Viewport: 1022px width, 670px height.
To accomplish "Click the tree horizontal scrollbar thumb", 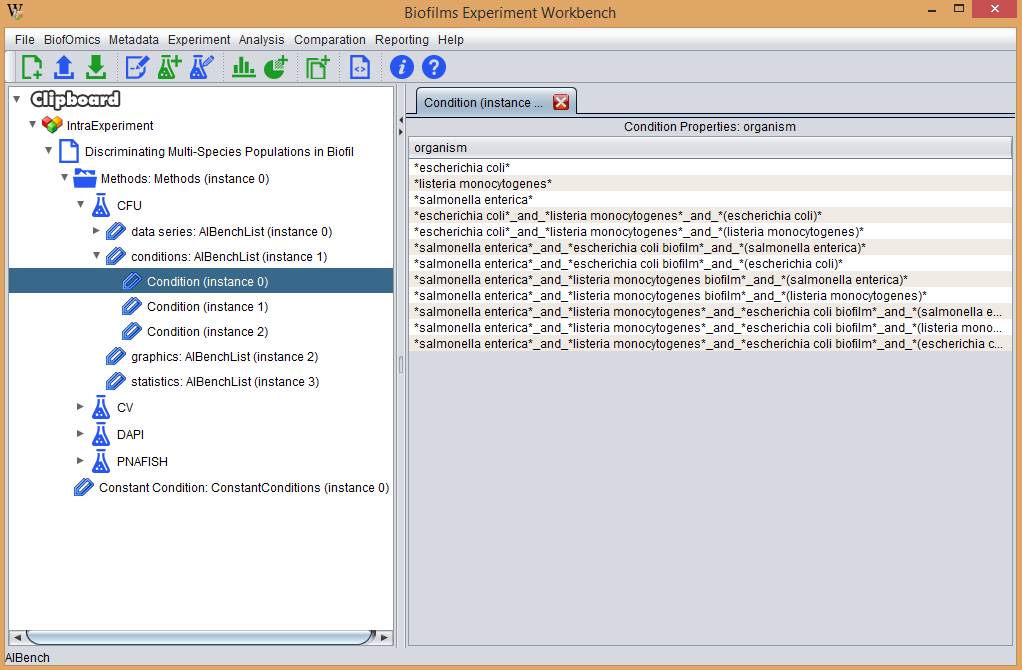I will coord(201,637).
